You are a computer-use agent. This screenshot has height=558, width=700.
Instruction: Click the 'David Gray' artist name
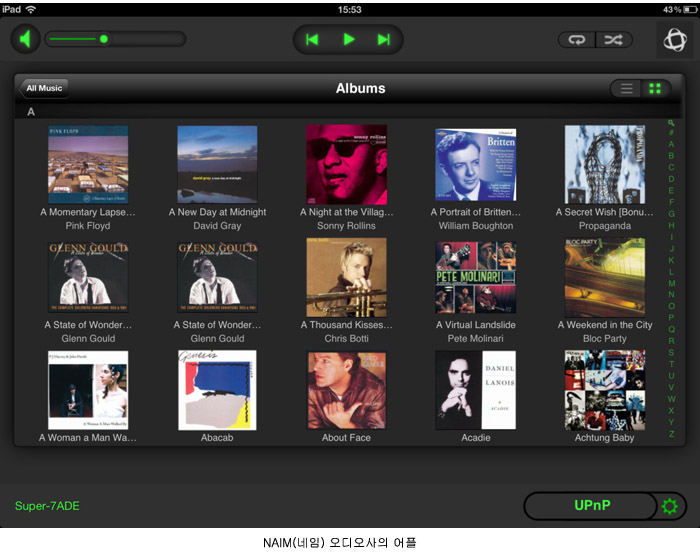(217, 226)
